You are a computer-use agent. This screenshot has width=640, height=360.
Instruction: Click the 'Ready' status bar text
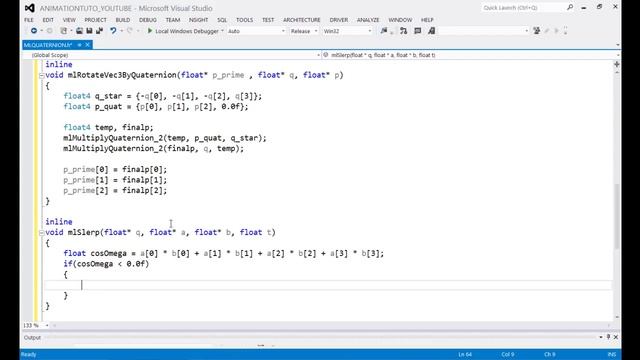point(29,354)
